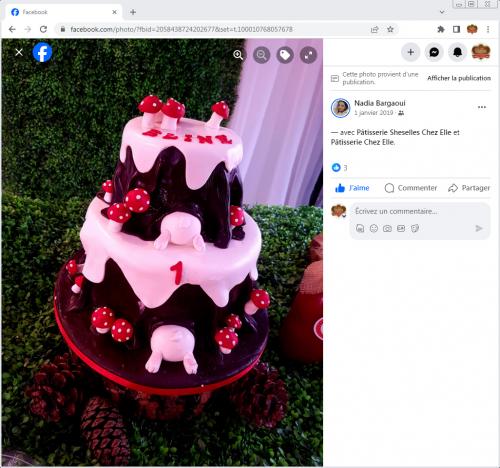Viewport: 500px width, 468px height.
Task: Open a new browser tab
Action: tap(133, 12)
